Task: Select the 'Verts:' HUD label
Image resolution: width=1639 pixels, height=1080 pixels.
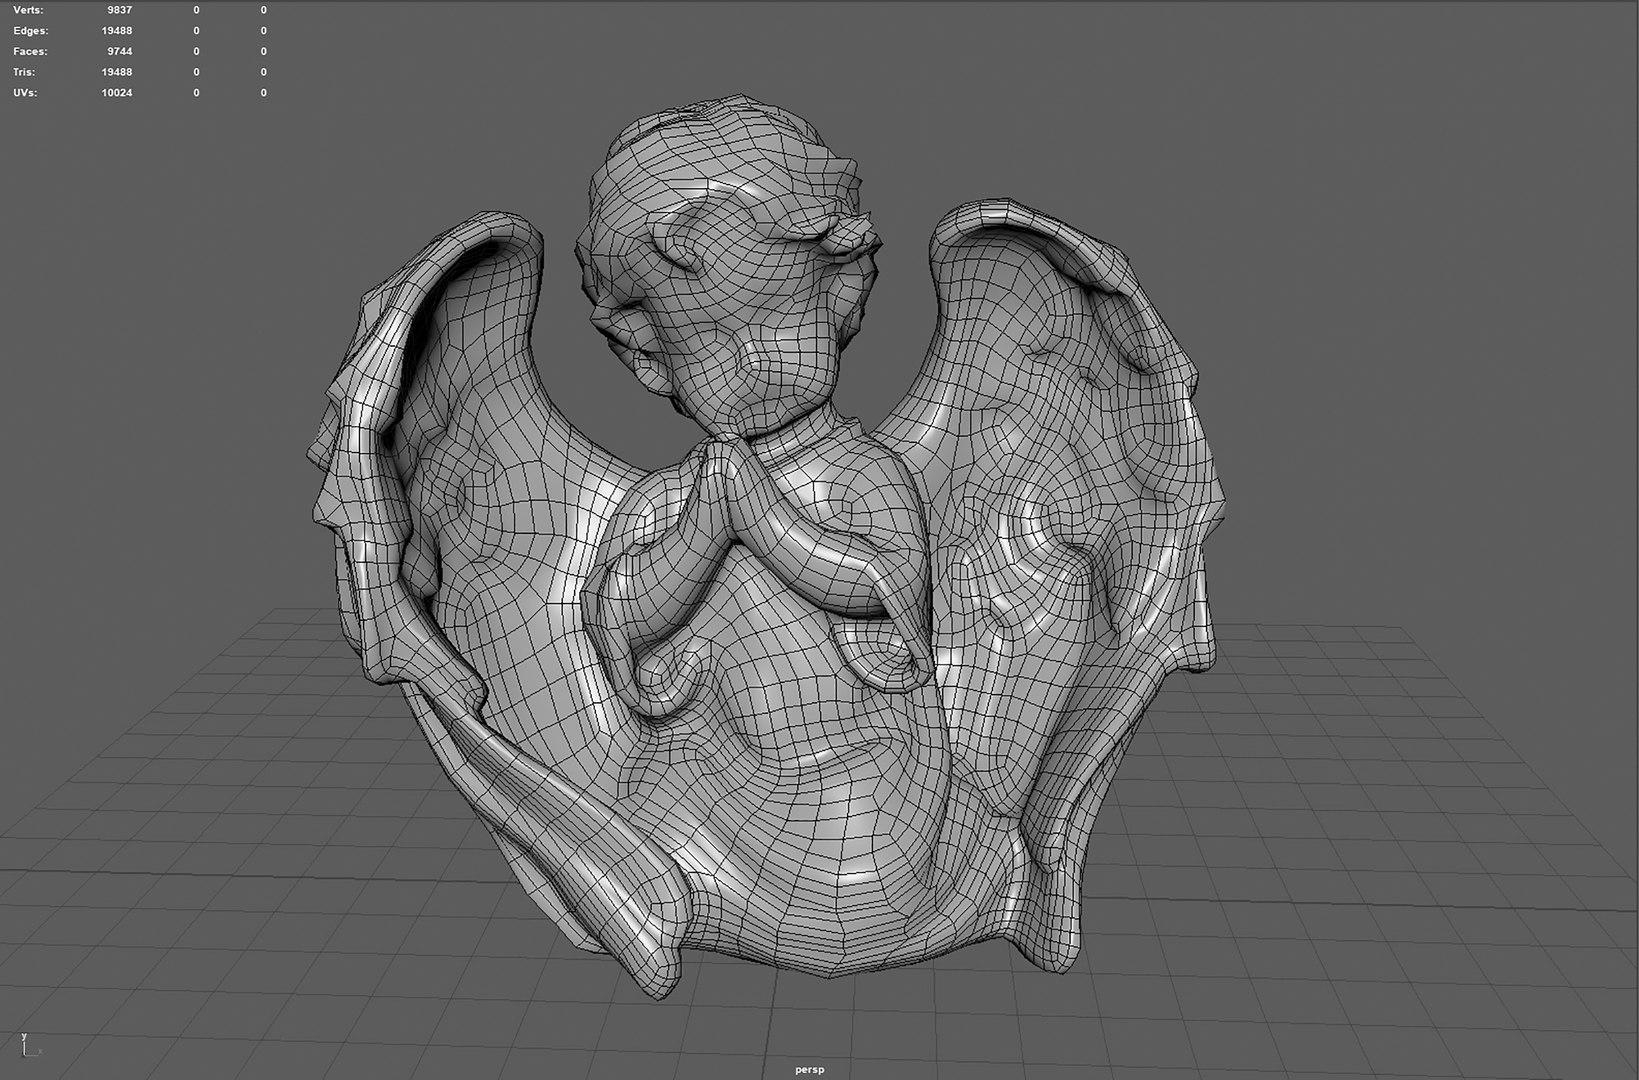Action: (x=28, y=10)
